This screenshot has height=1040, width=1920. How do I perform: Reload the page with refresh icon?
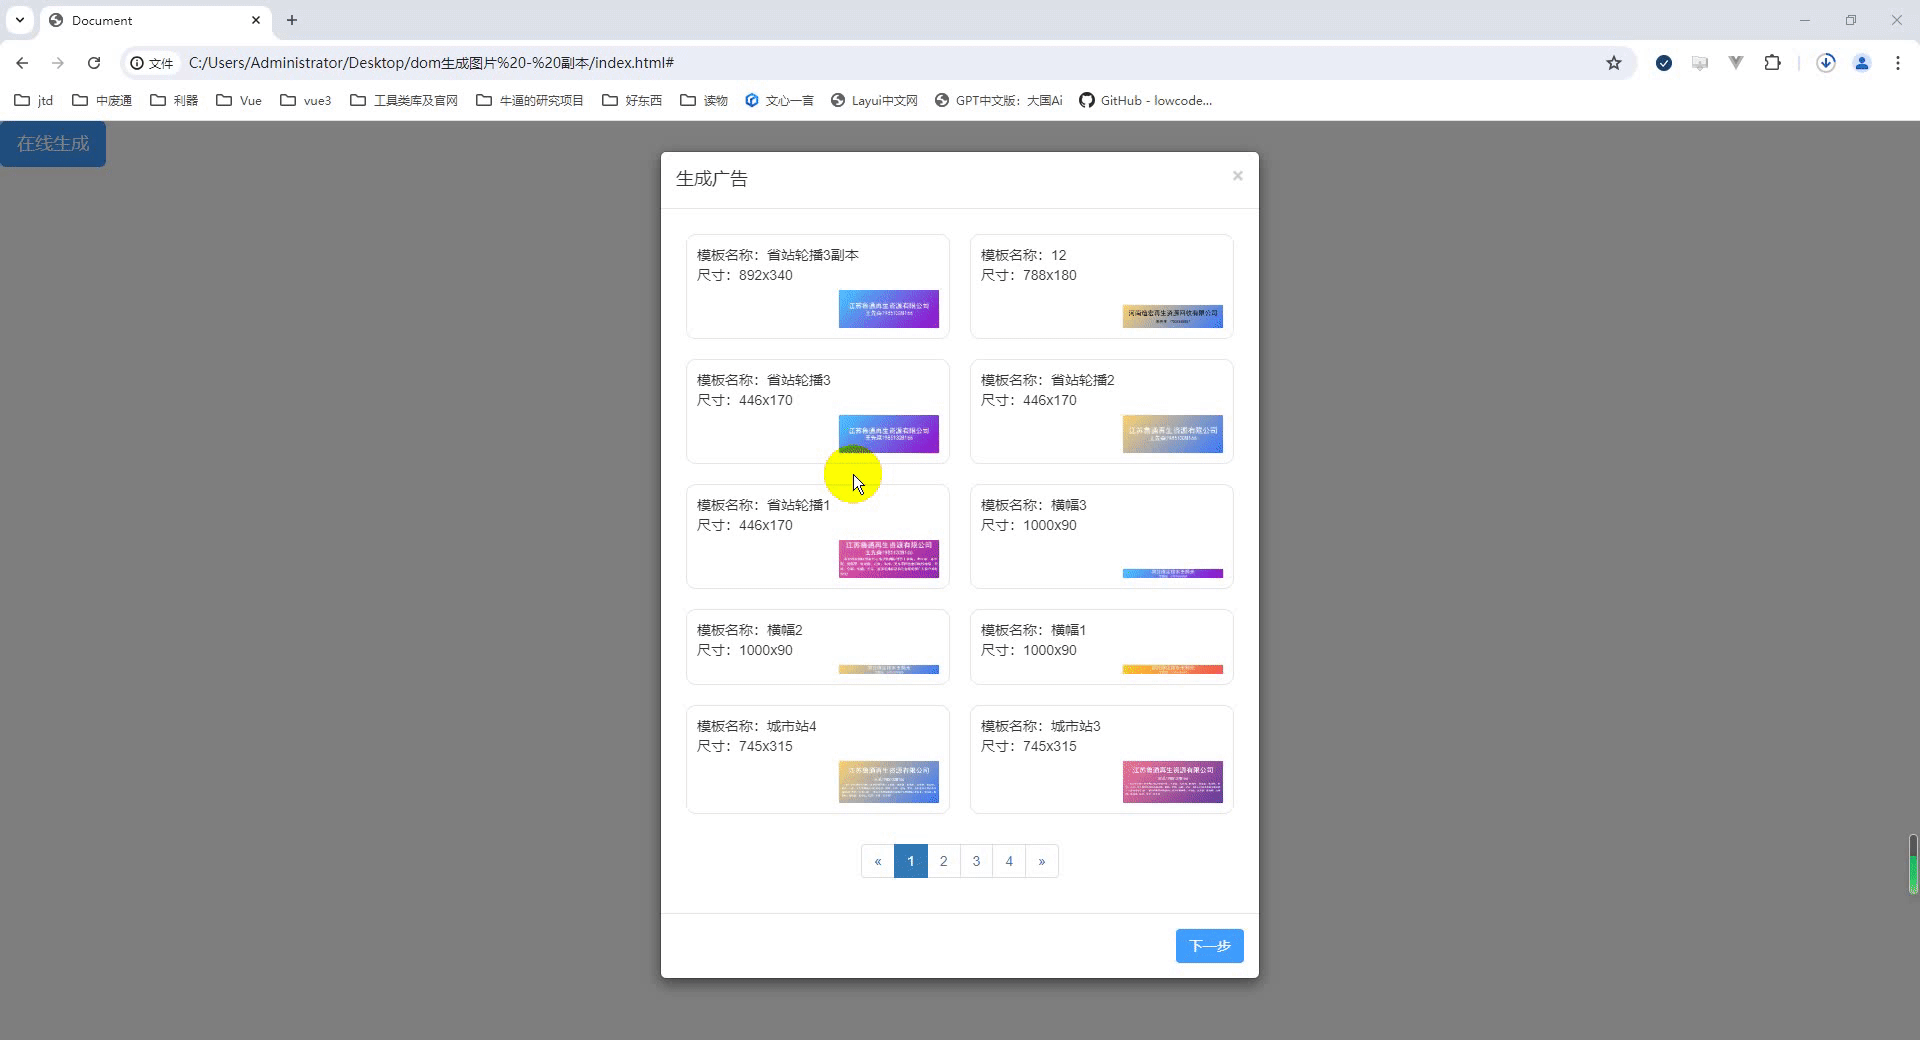(94, 63)
